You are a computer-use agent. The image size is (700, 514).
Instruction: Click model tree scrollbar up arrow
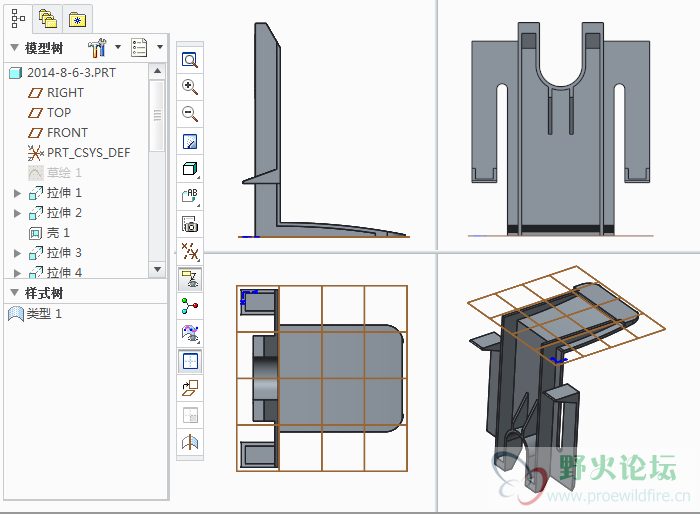(x=157, y=71)
